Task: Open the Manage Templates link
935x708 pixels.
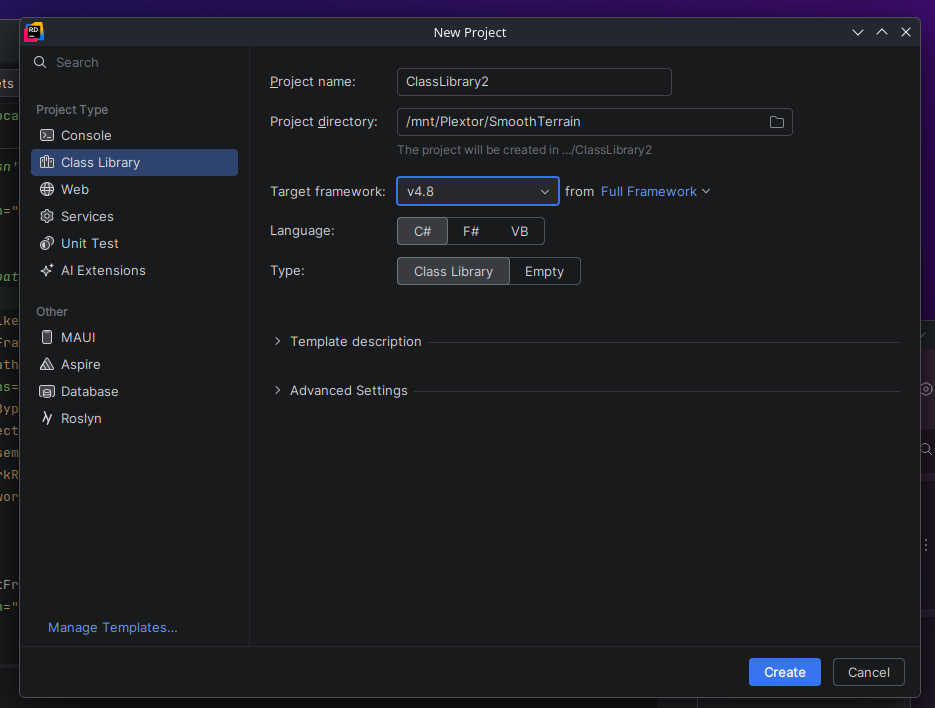Action: tap(112, 627)
